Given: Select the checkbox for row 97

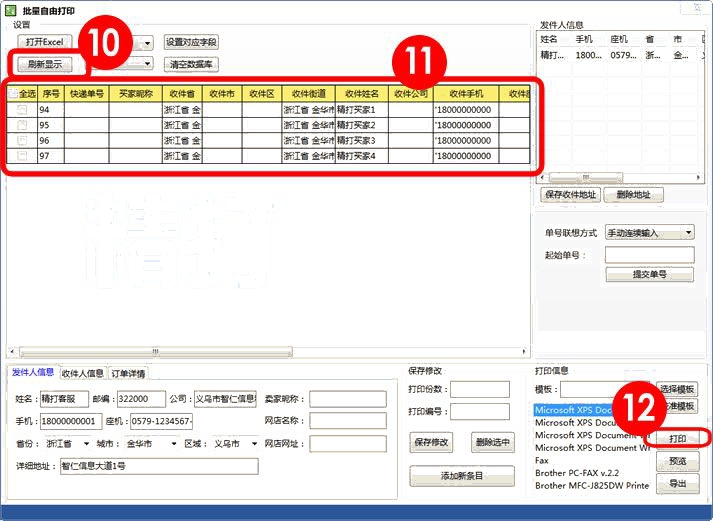Looking at the screenshot, I should pyautogui.click(x=22, y=156).
